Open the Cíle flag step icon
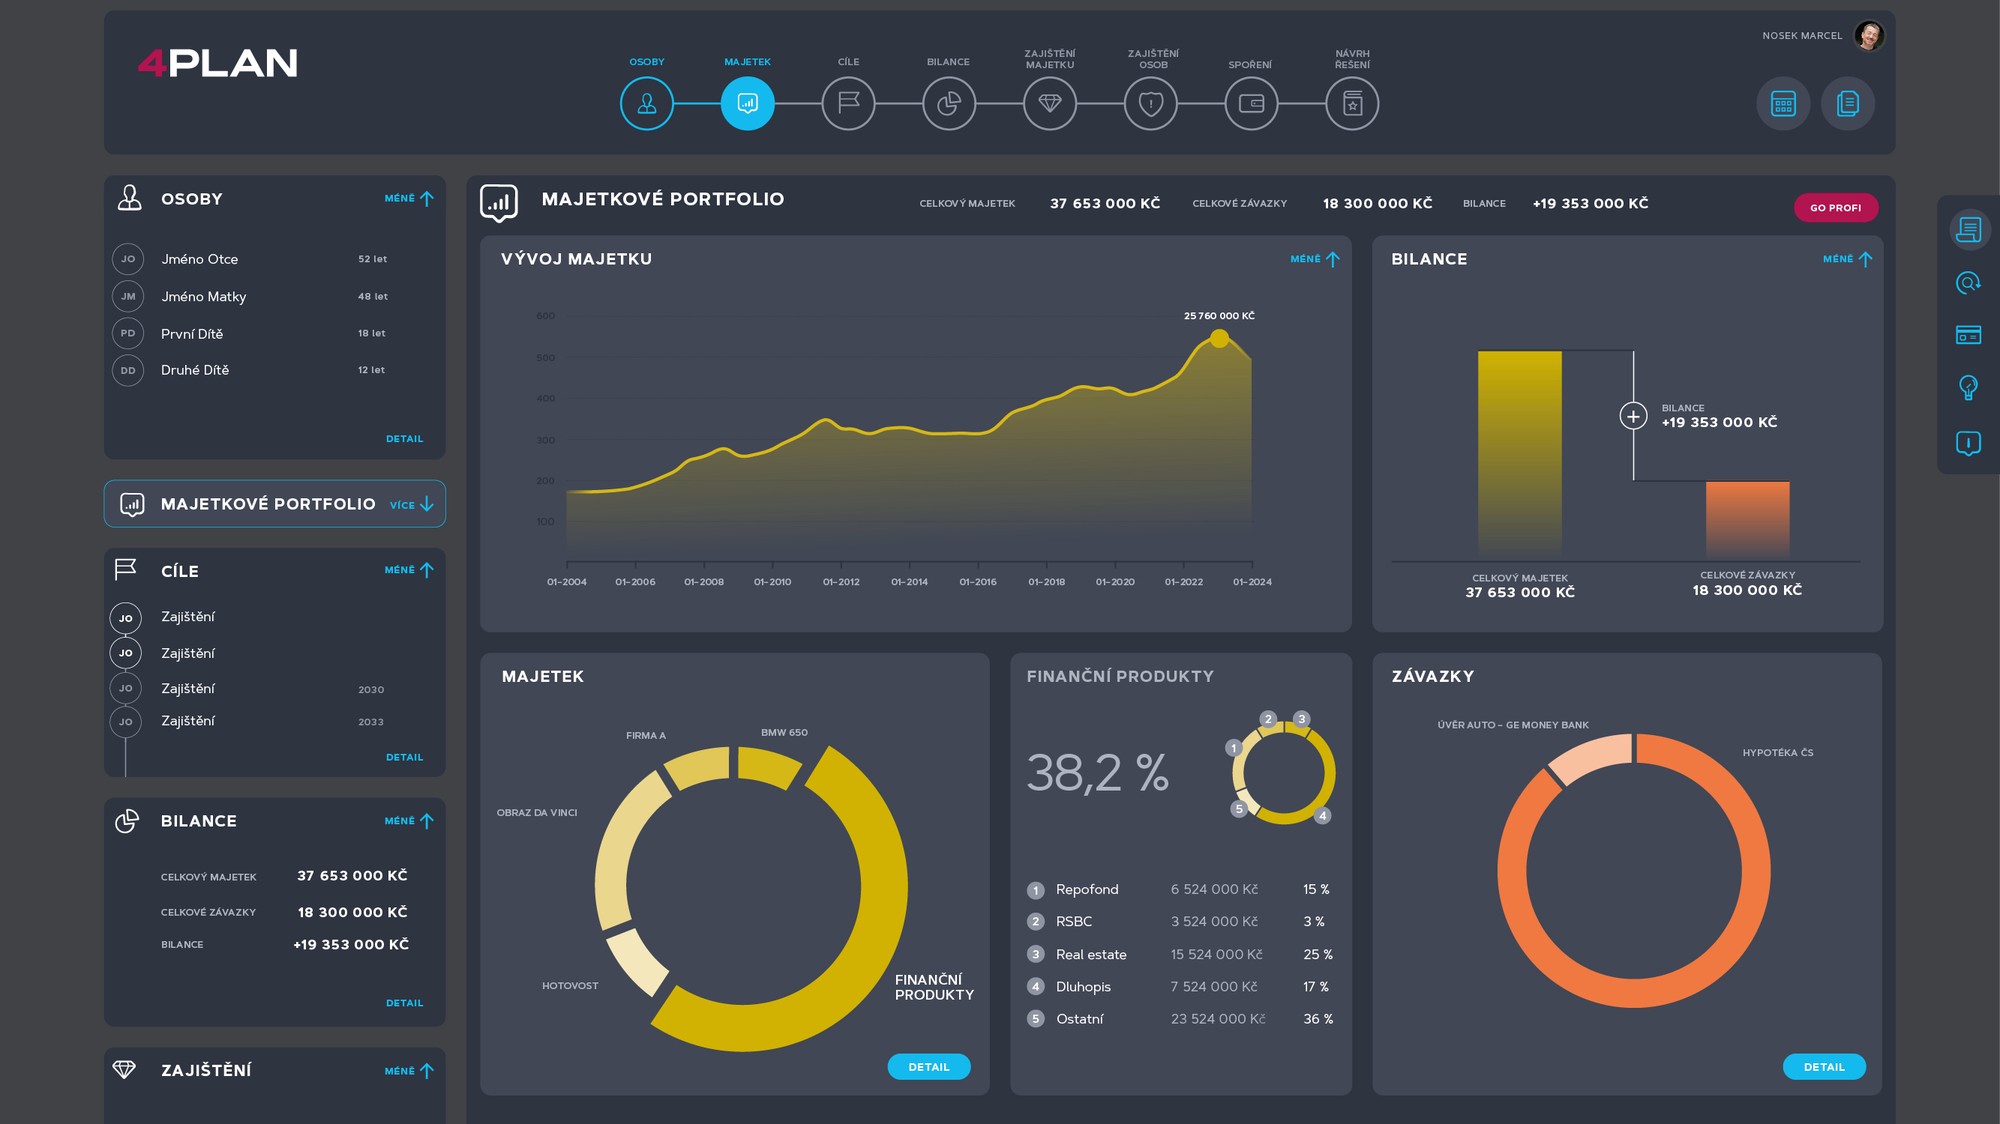Image resolution: width=2000 pixels, height=1124 pixels. point(848,103)
